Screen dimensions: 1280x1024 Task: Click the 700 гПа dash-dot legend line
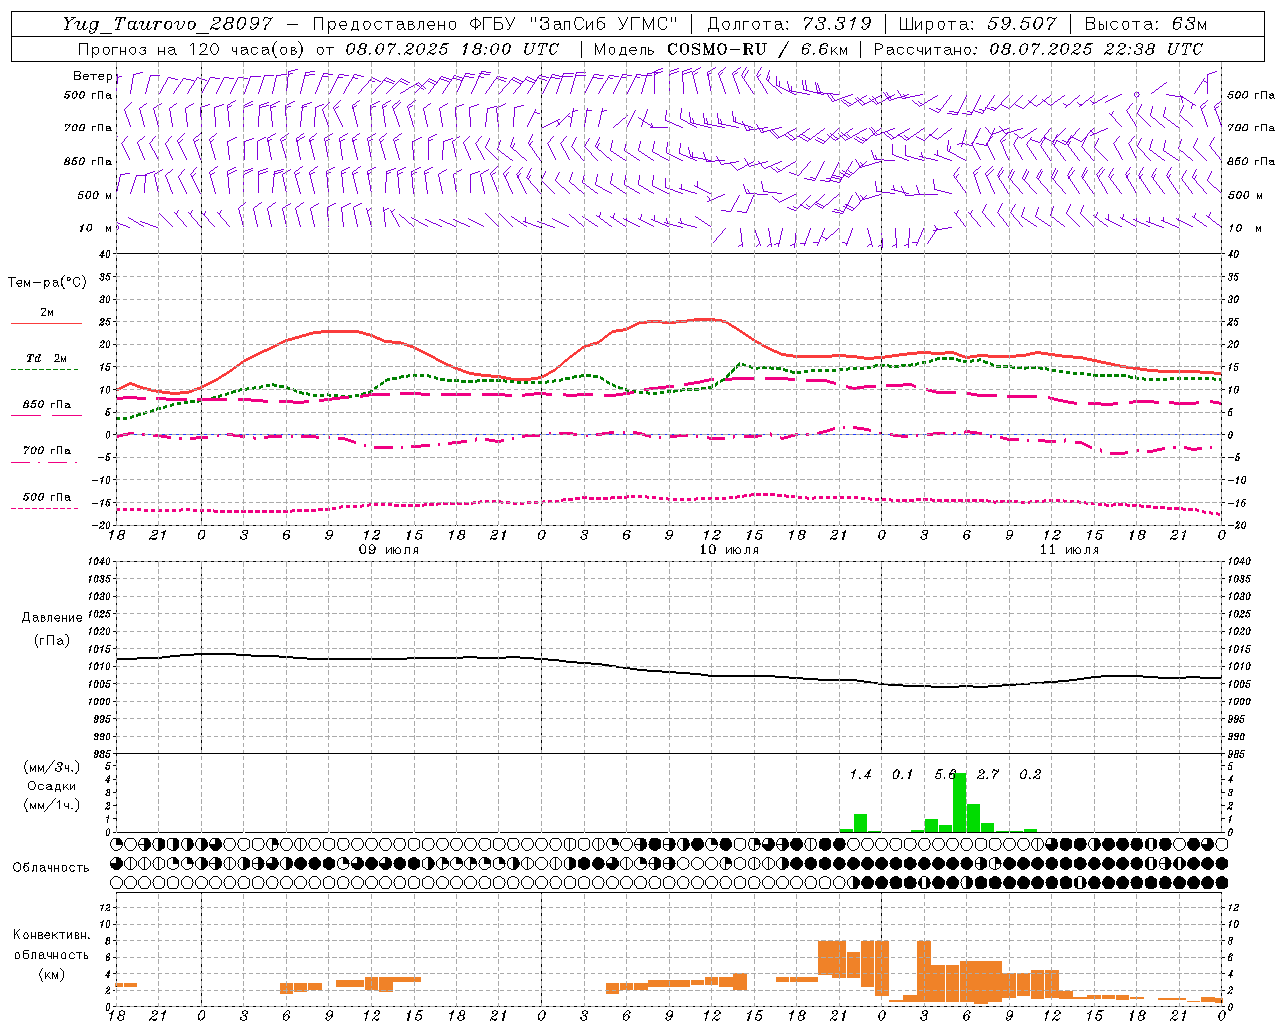tap(44, 462)
